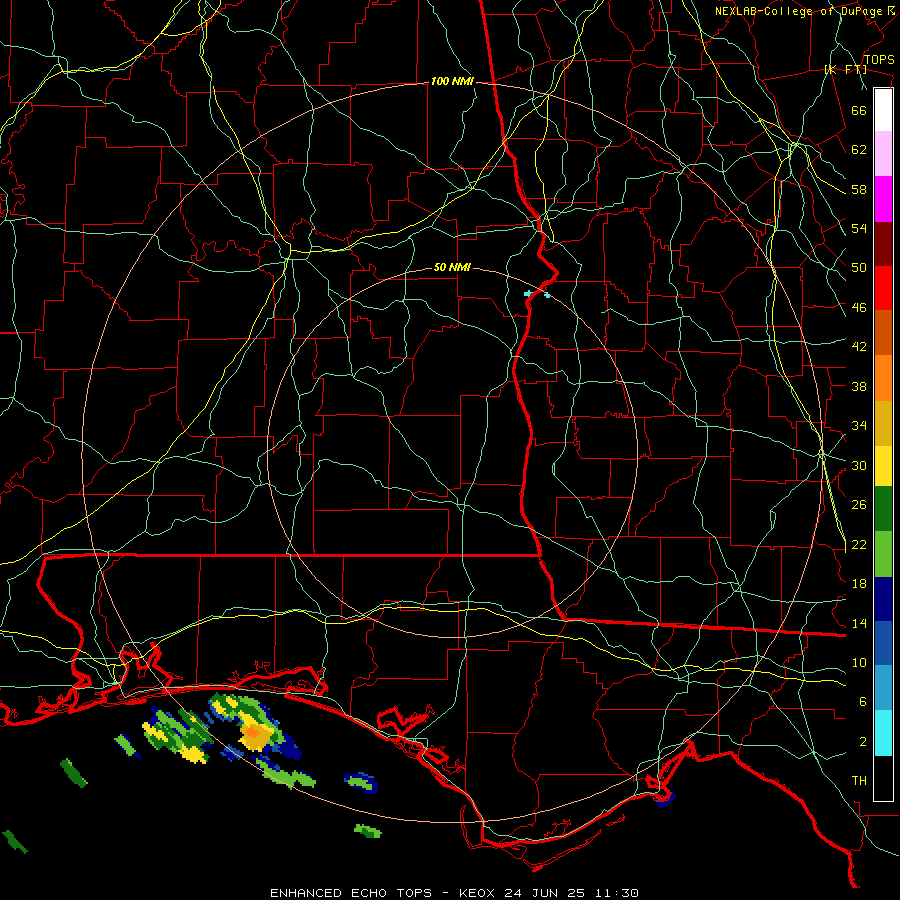Click the dark orange legend swatch near 42
Screen dimensions: 900x900
click(883, 333)
